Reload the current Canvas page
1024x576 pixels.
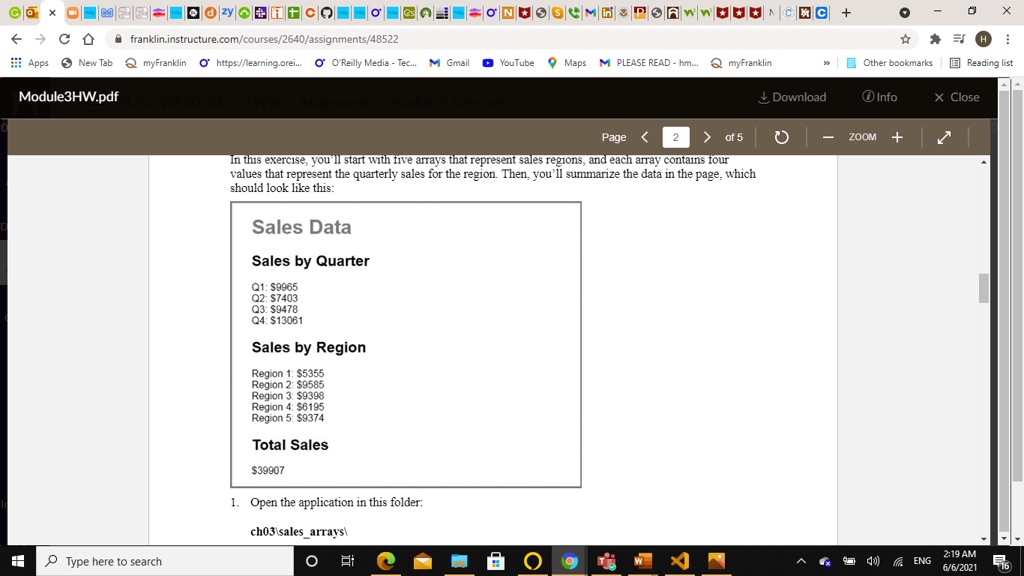pyautogui.click(x=62, y=38)
